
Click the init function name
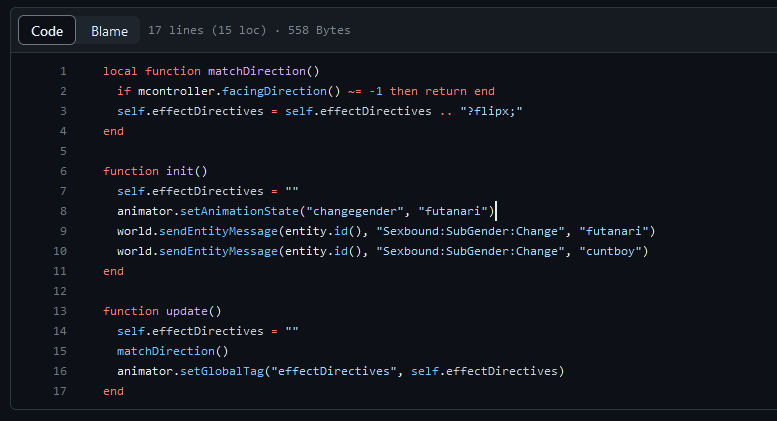179,171
